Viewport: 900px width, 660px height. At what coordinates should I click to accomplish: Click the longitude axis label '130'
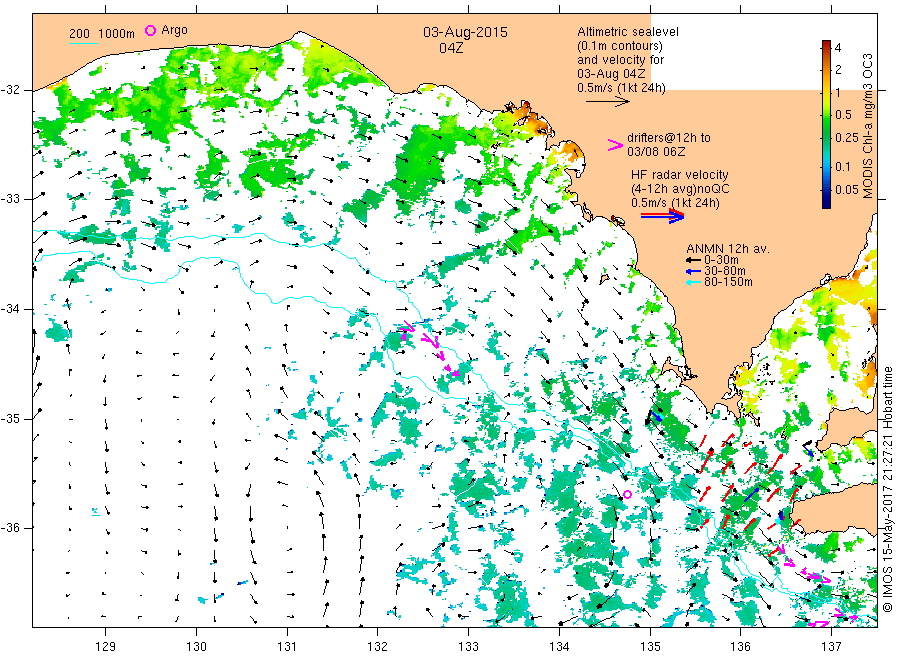196,647
